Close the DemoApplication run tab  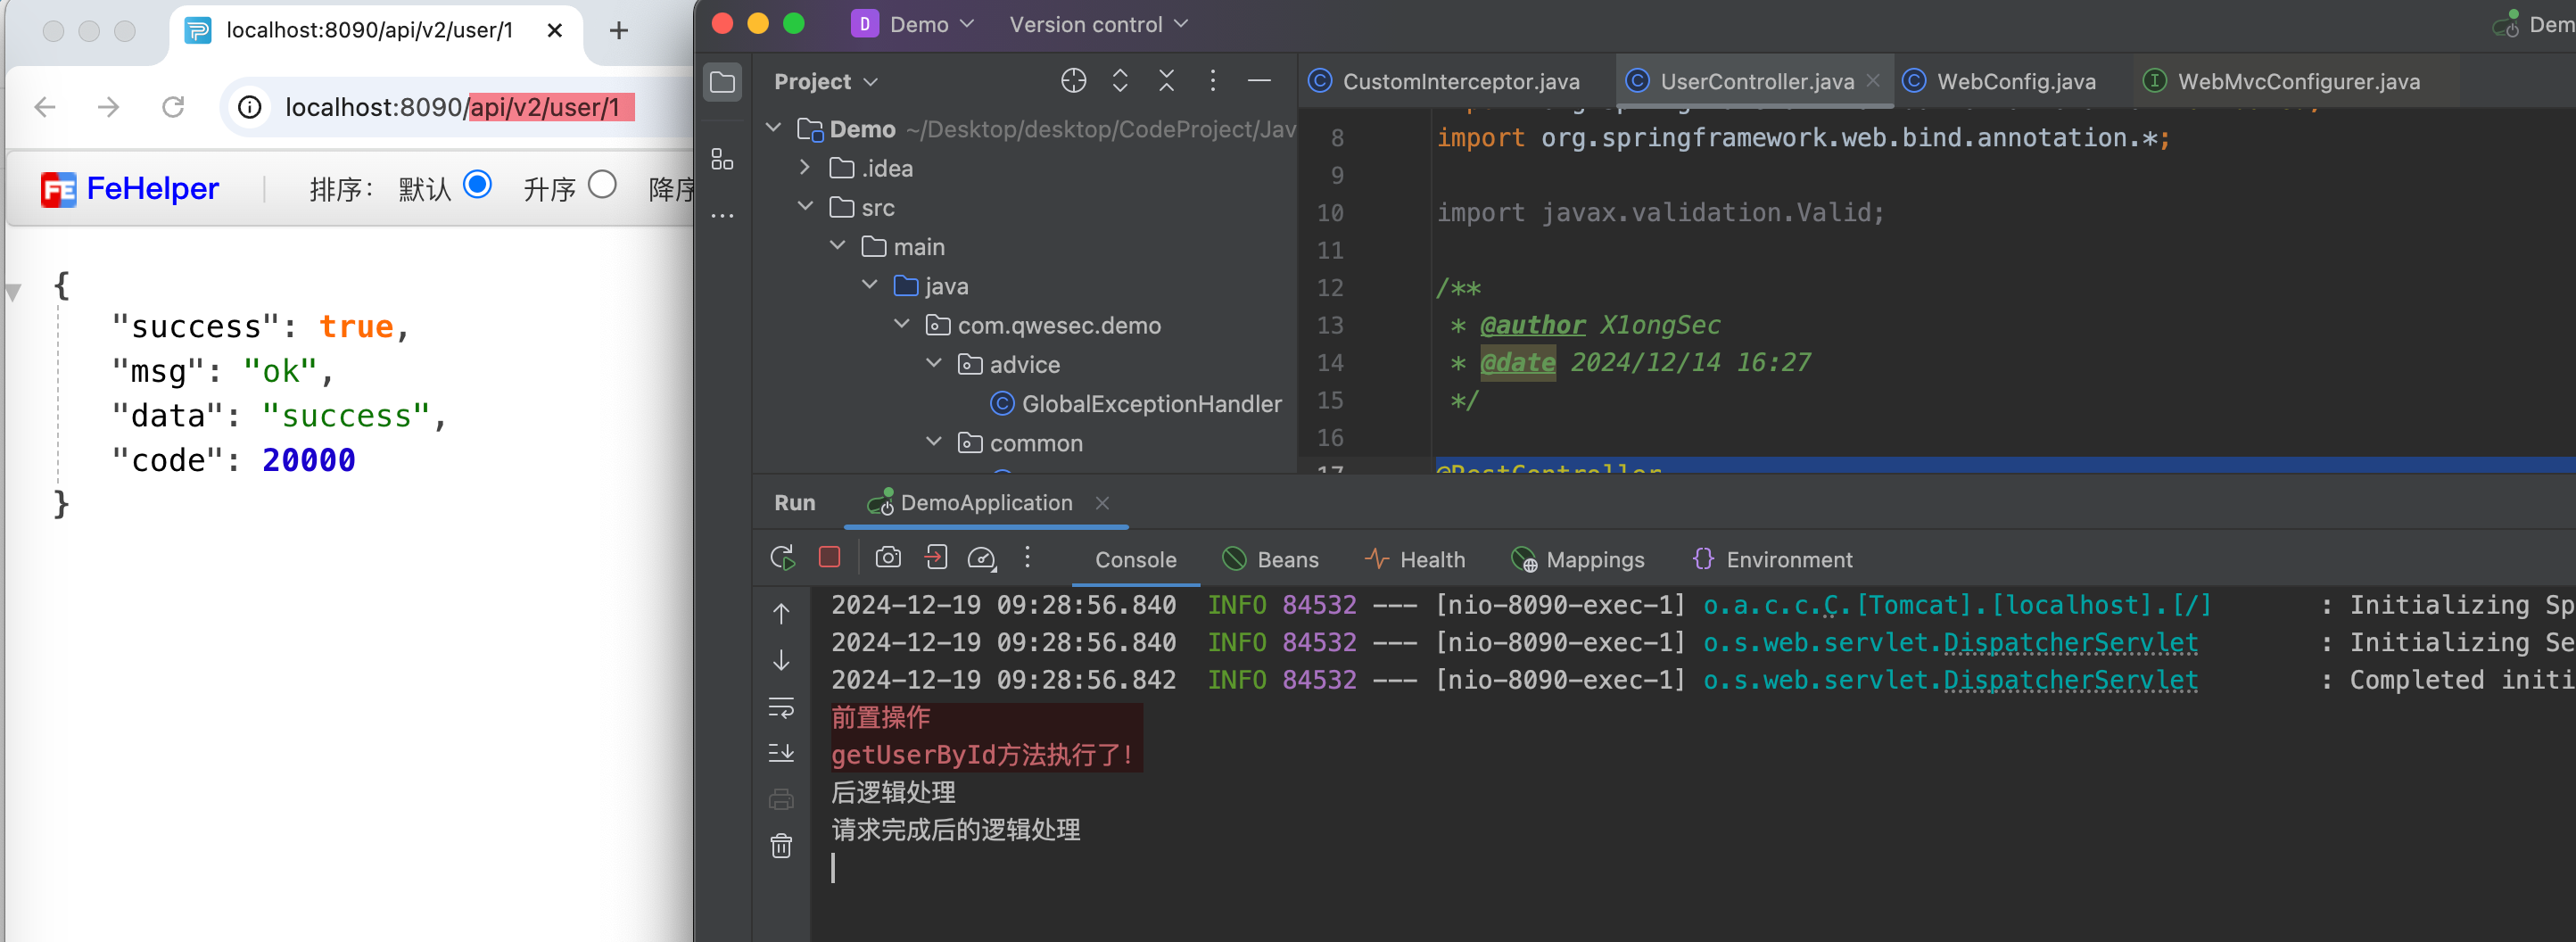[1102, 503]
